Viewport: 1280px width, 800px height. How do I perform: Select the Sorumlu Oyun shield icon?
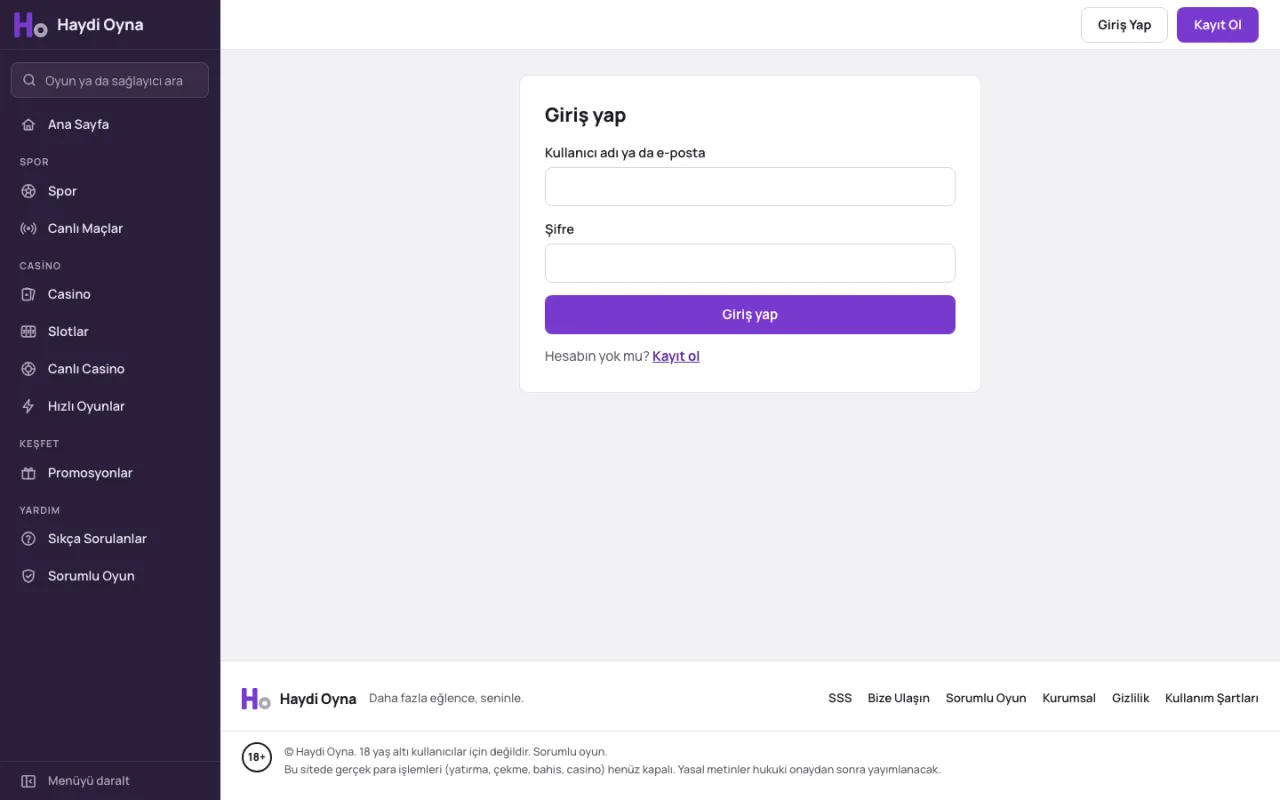coord(28,576)
